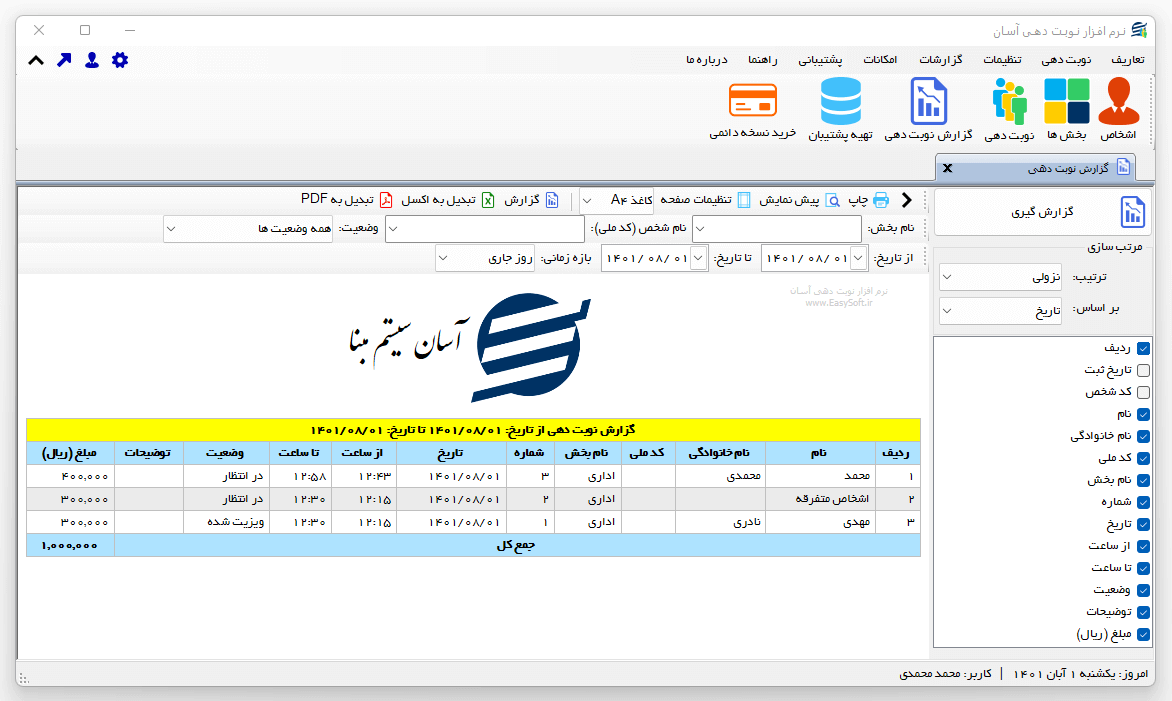Open the از تاریخ date picker arrow

click(859, 259)
